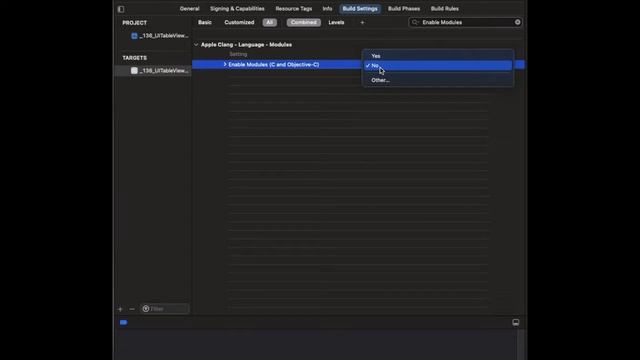Expand the Enable Modules setting row
The width and height of the screenshot is (640, 360).
point(225,64)
